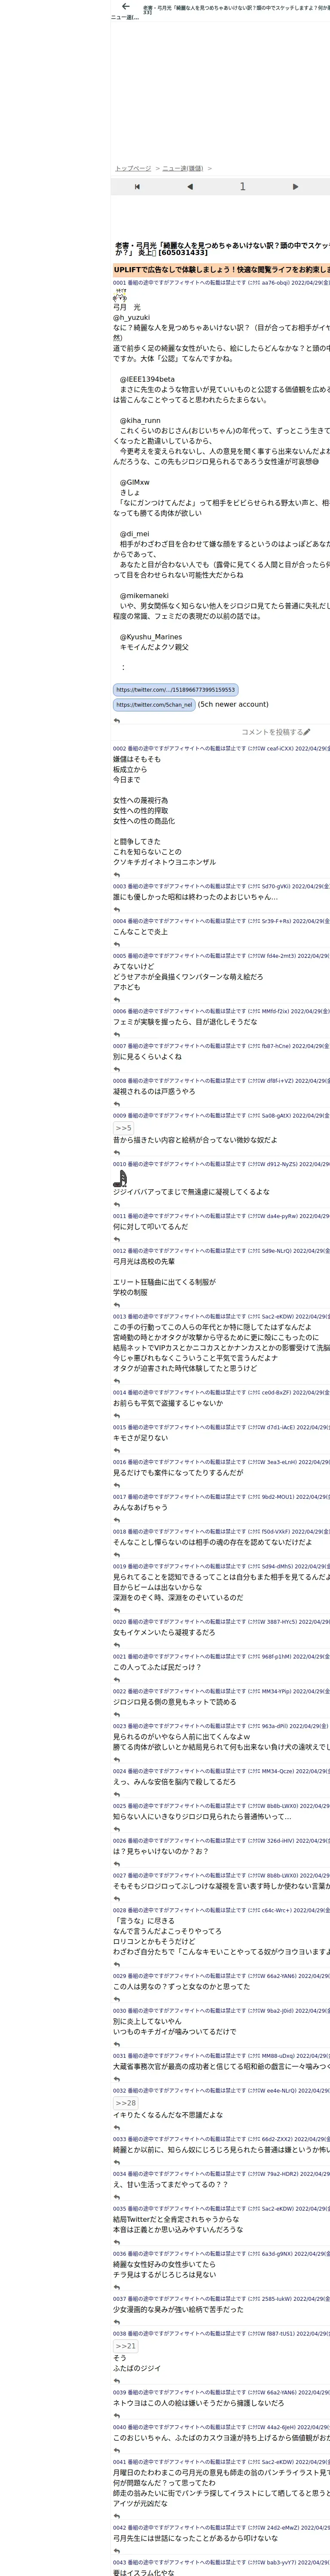The image size is (330, 2576).
Task: Reply to post 0003 via the arrow icon
Action: (x=117, y=910)
